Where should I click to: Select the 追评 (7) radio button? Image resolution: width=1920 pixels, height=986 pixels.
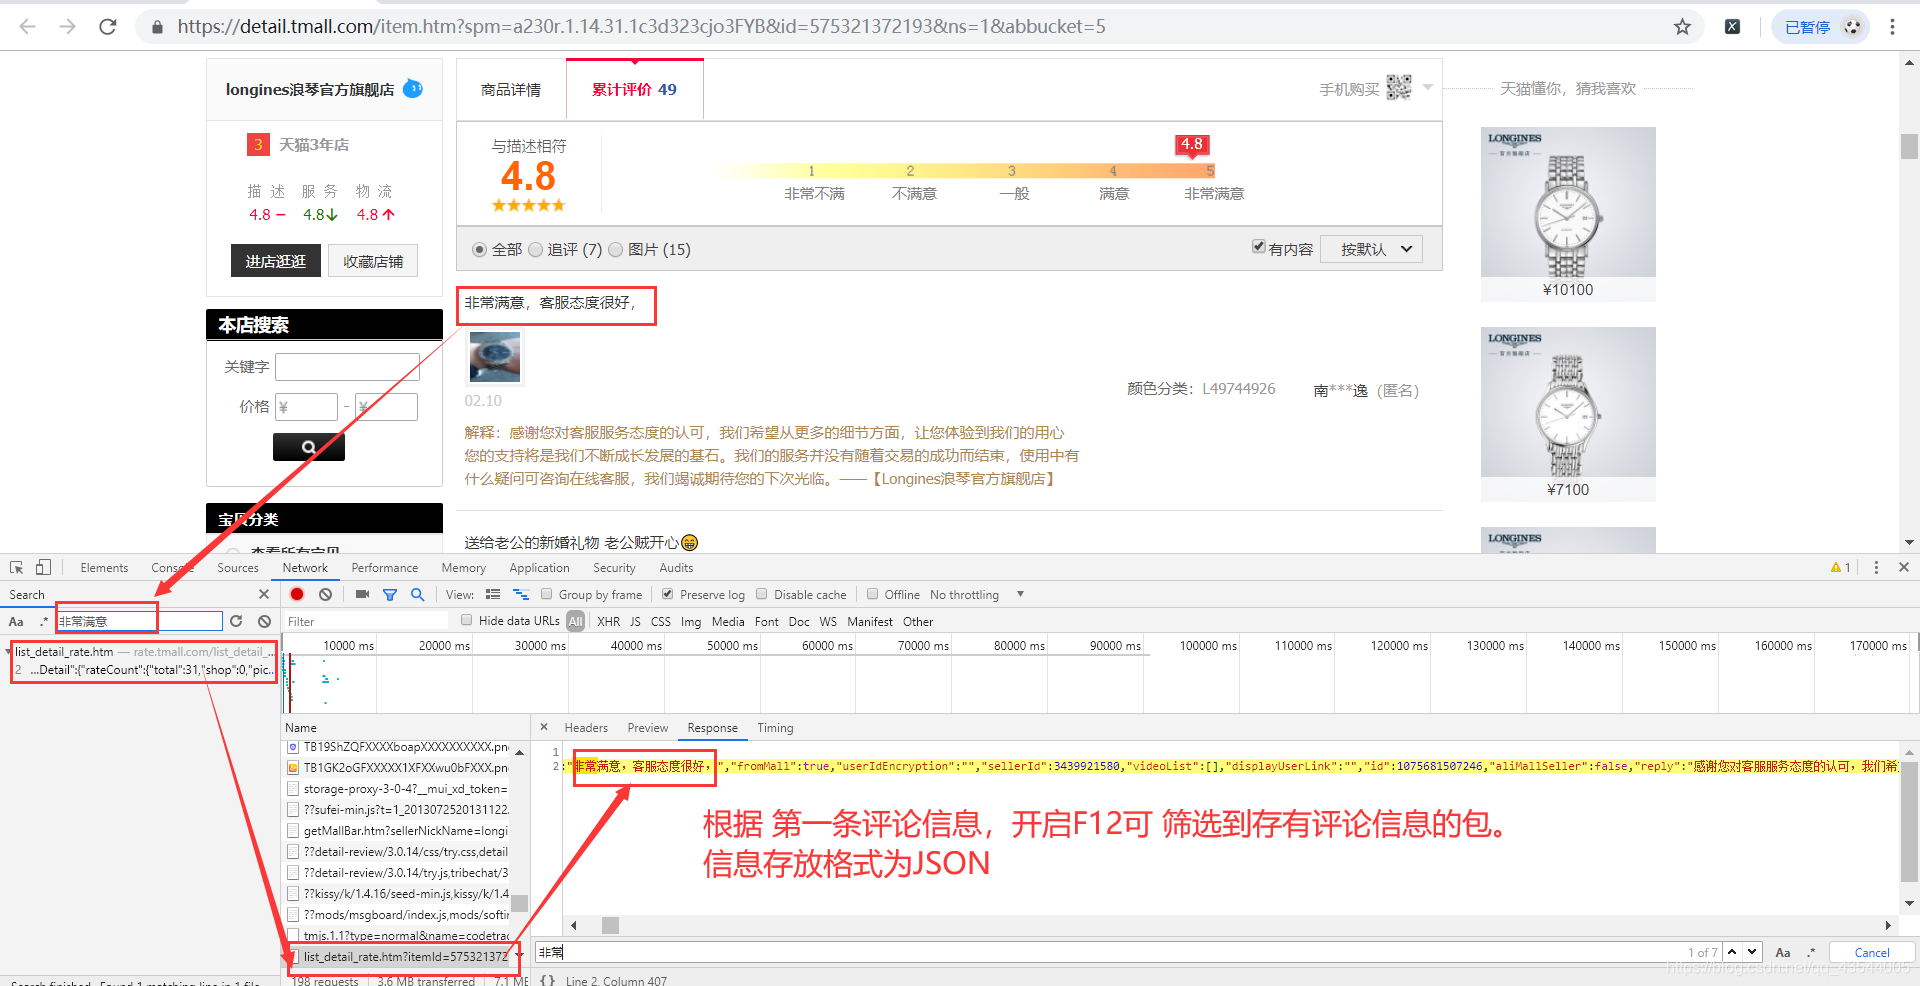point(535,249)
